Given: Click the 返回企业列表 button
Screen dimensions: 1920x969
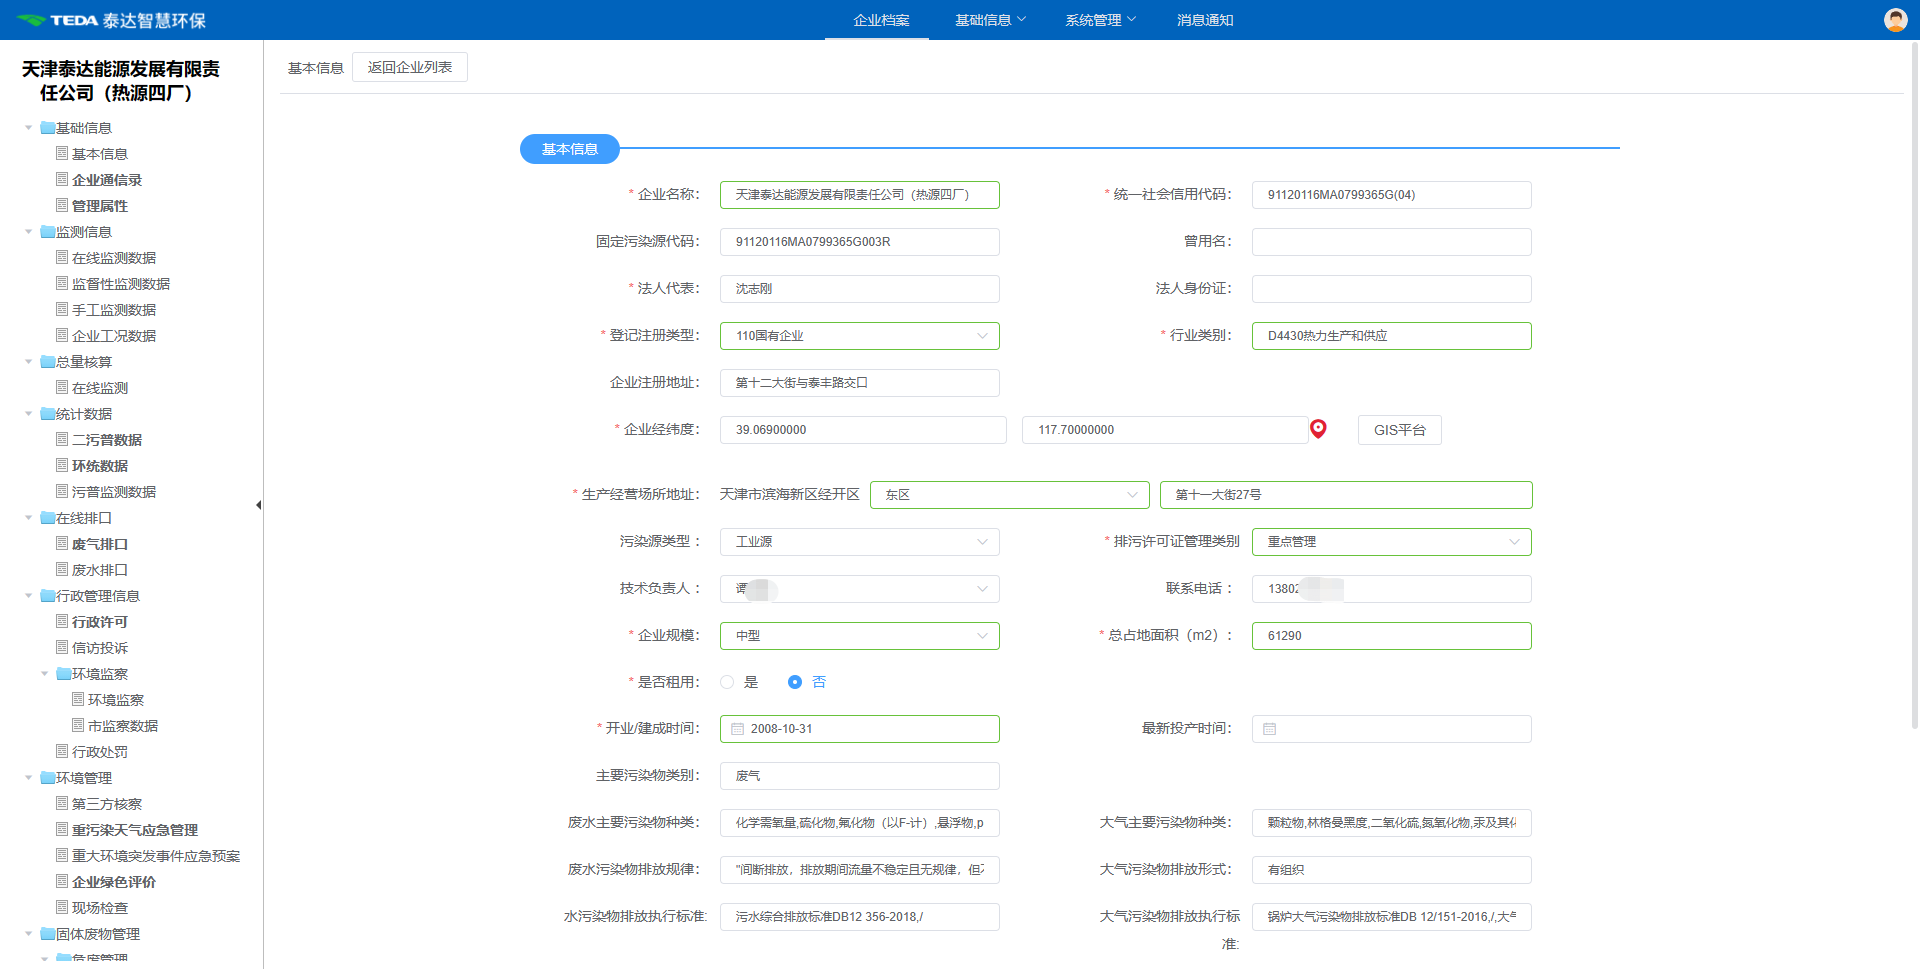Looking at the screenshot, I should pyautogui.click(x=410, y=67).
